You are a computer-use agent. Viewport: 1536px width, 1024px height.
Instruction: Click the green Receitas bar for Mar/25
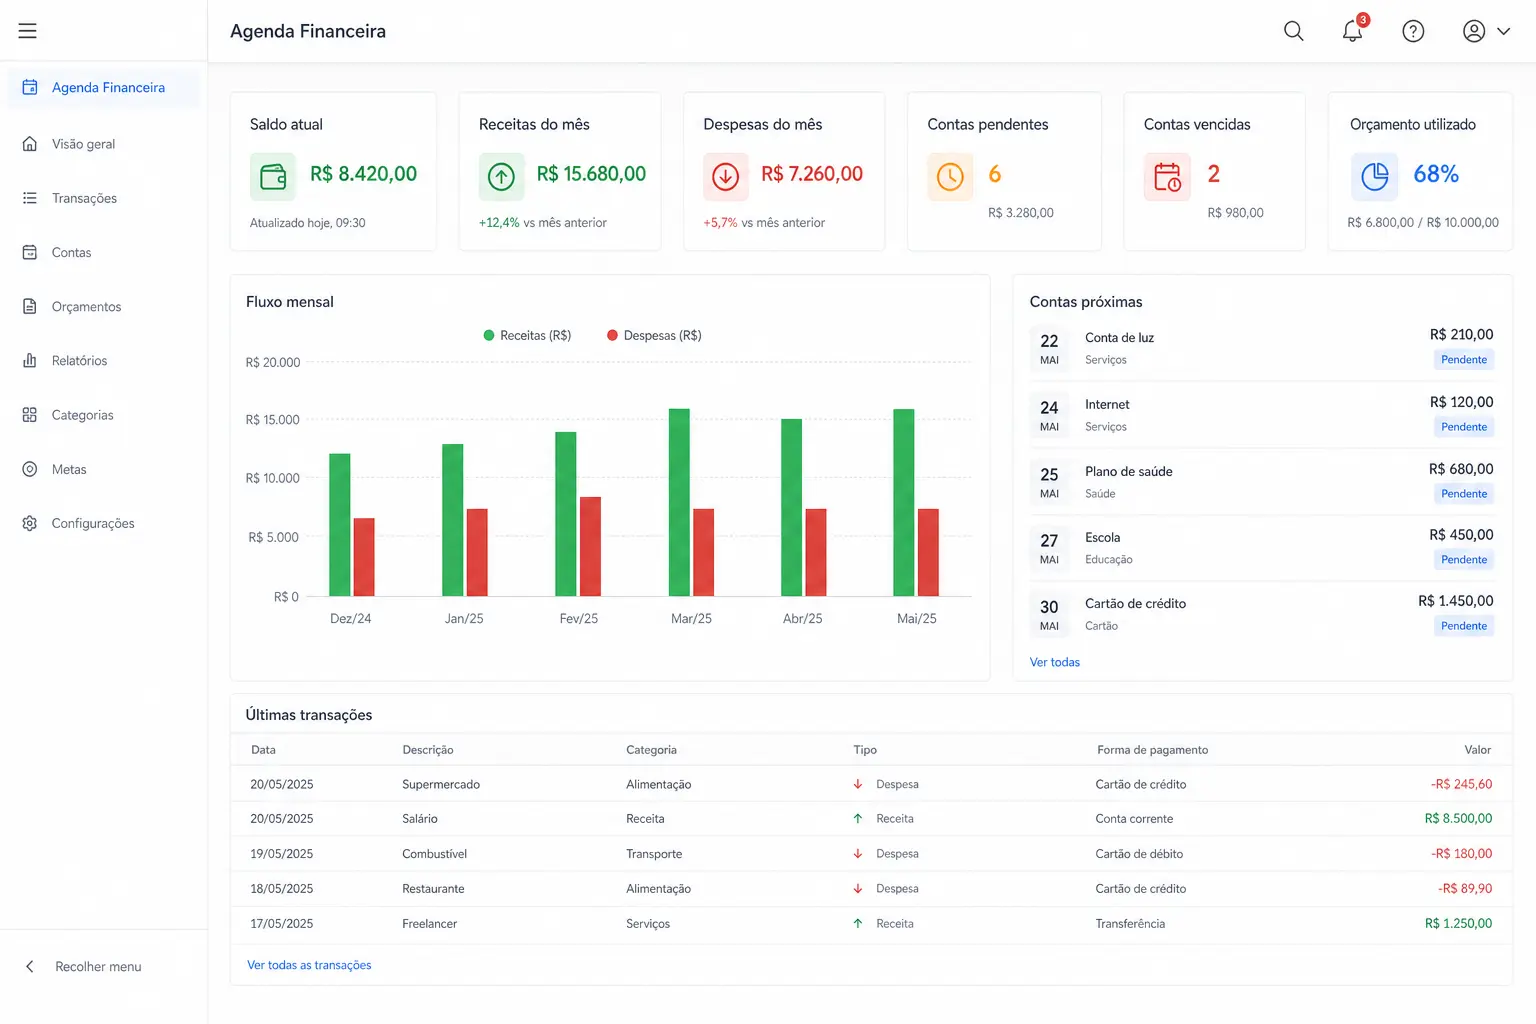pos(679,502)
